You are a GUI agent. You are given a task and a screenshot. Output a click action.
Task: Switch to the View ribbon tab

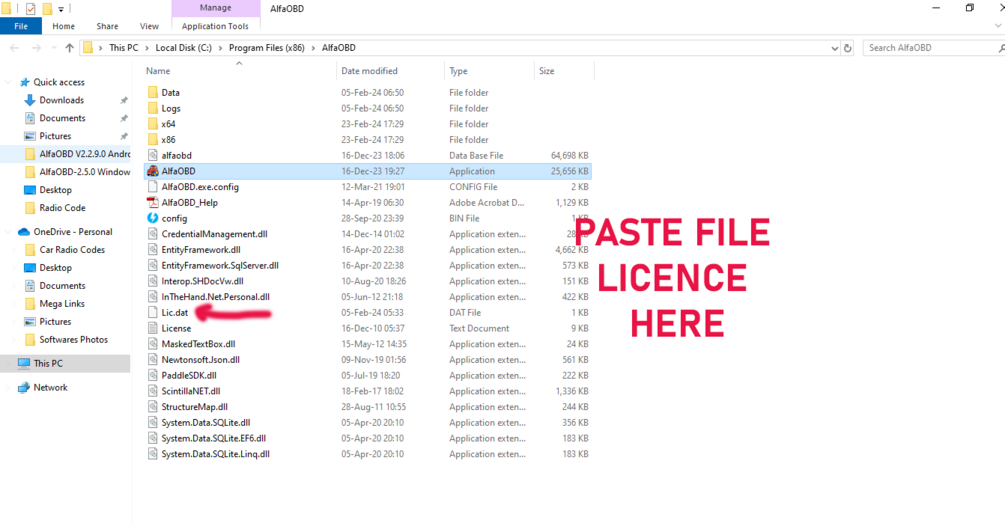(x=149, y=26)
